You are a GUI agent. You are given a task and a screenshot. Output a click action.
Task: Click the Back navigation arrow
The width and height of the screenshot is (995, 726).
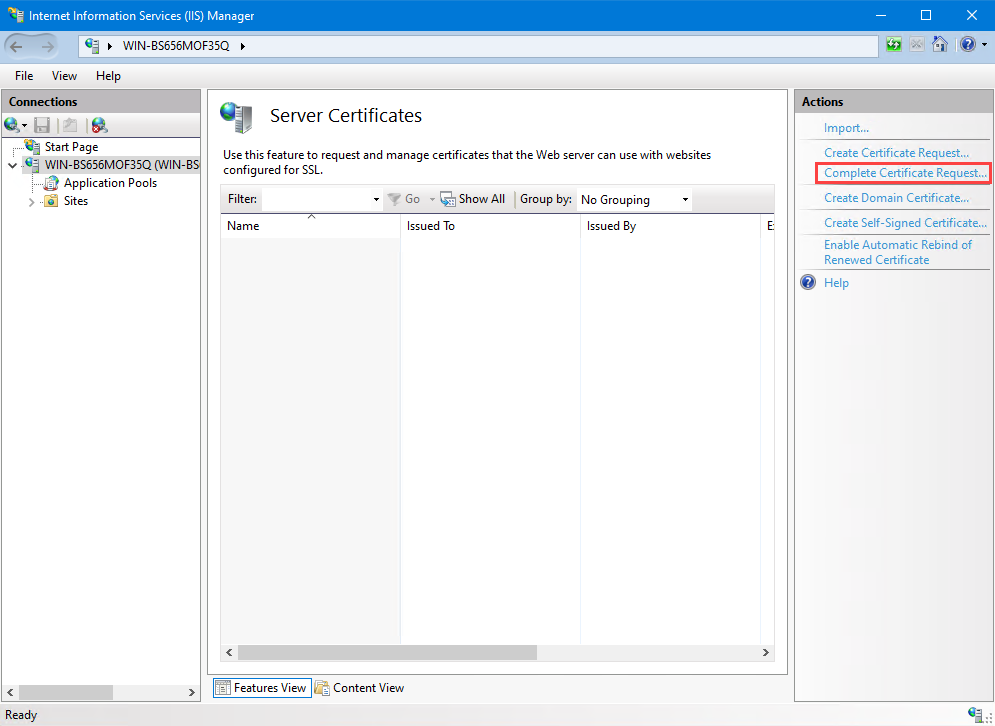[16, 46]
